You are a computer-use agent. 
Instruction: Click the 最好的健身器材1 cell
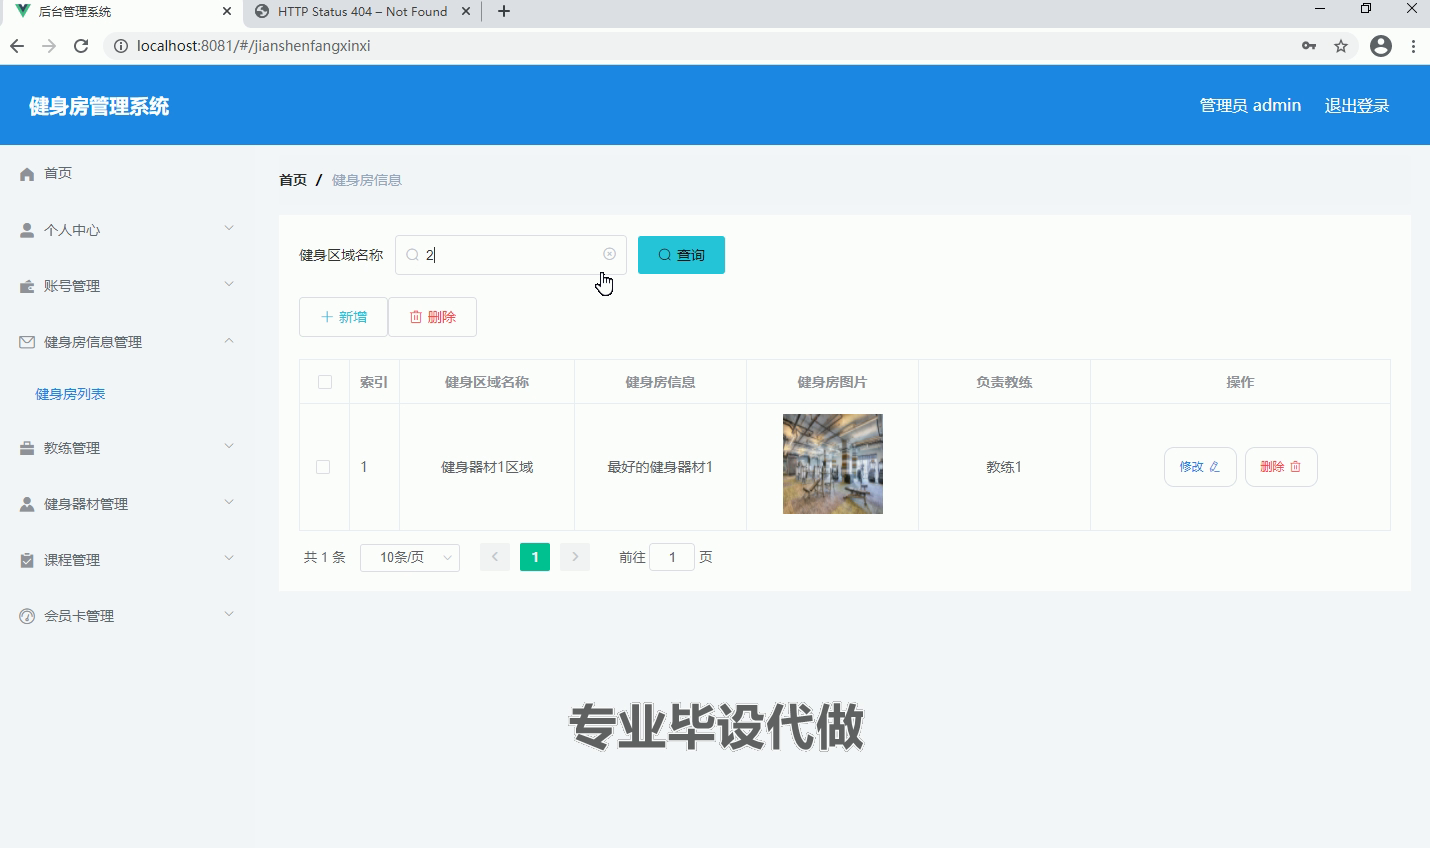click(x=660, y=467)
